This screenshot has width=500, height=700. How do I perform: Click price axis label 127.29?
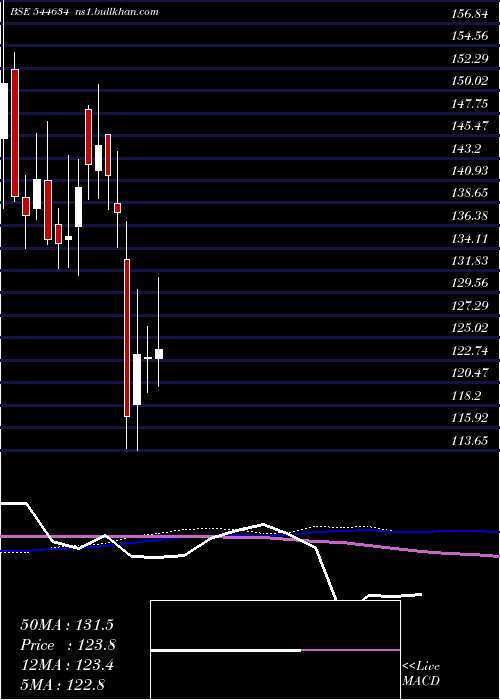[470, 305]
